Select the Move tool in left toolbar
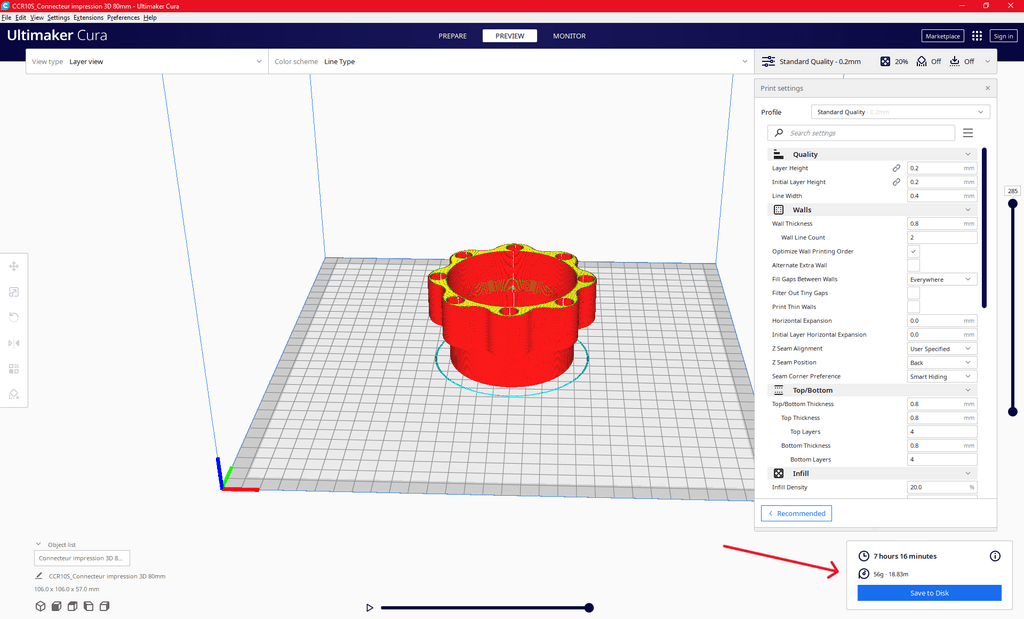The image size is (1024, 619). click(x=14, y=266)
